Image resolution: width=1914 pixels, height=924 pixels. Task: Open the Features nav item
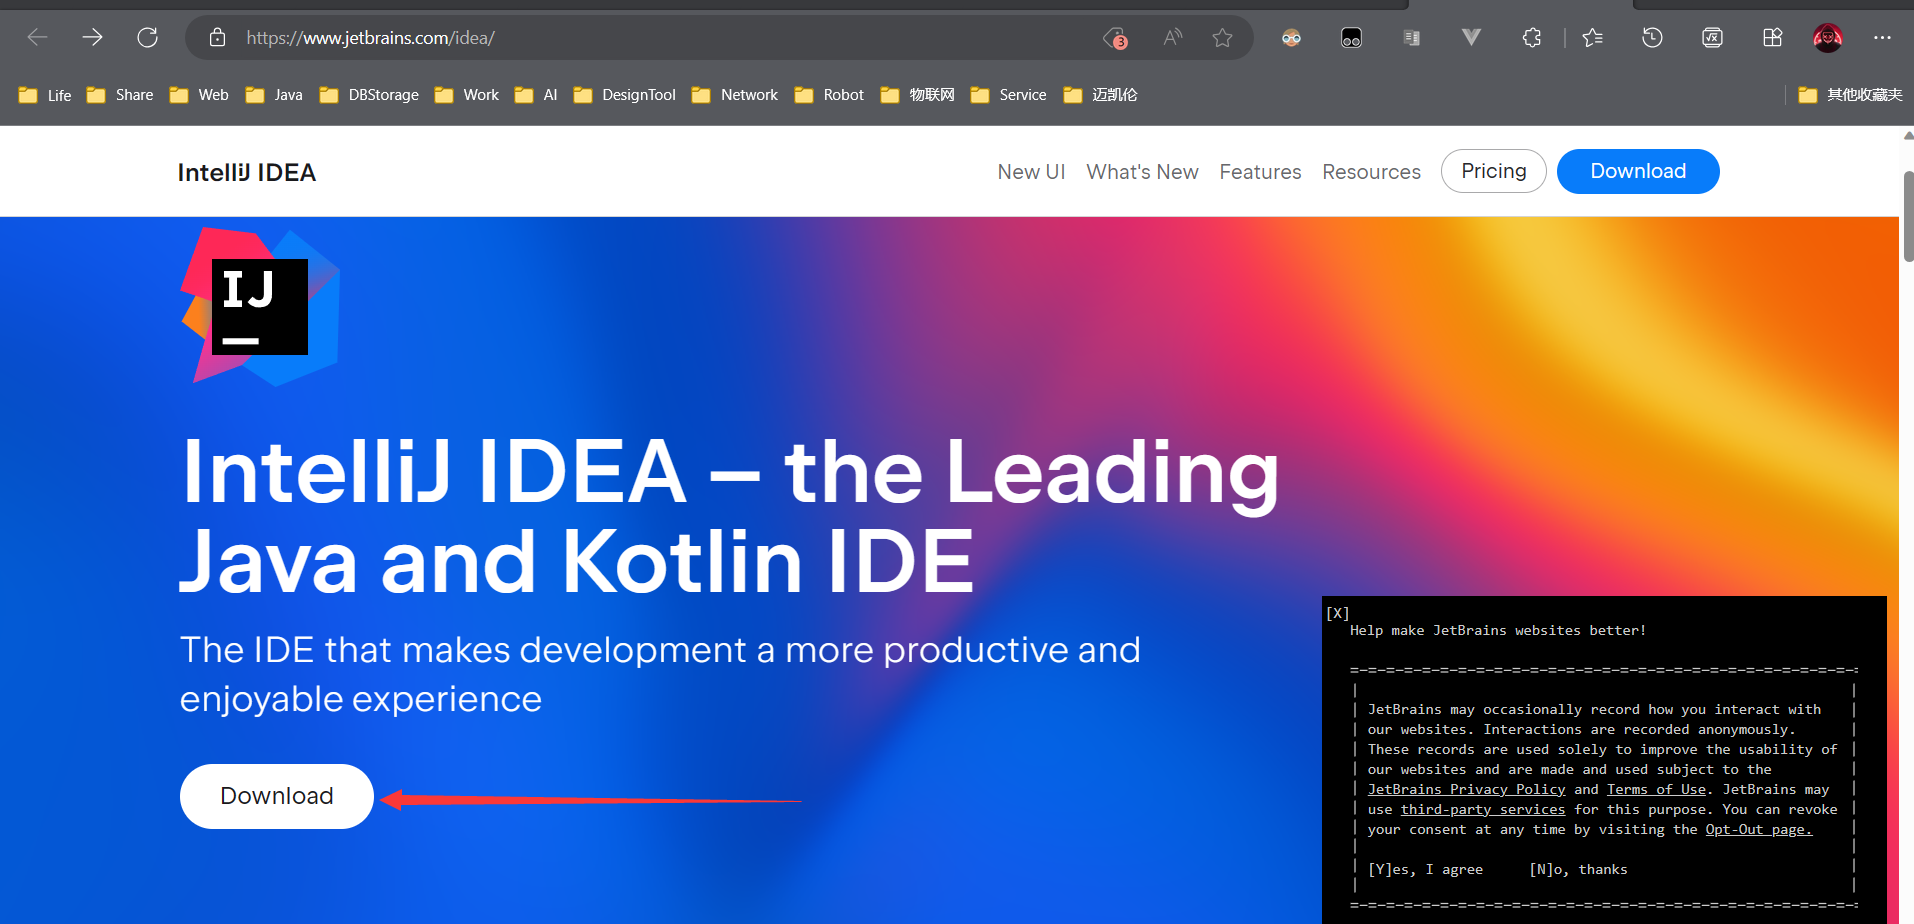click(1260, 172)
